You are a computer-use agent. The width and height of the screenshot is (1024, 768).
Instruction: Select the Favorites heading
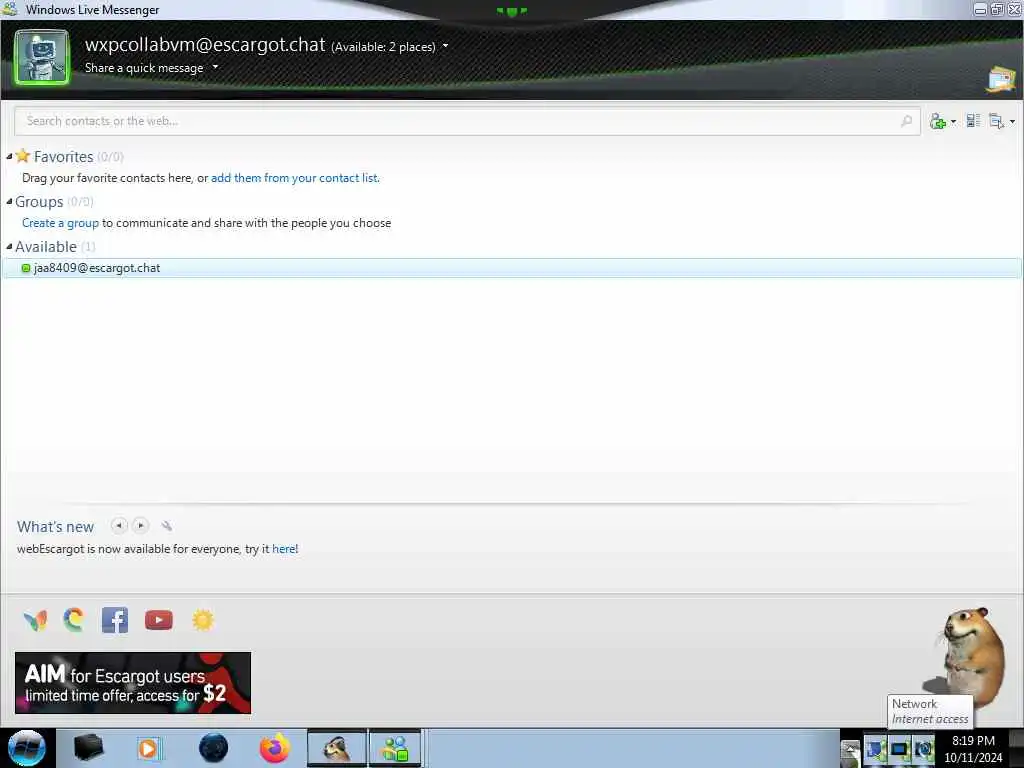click(x=63, y=157)
